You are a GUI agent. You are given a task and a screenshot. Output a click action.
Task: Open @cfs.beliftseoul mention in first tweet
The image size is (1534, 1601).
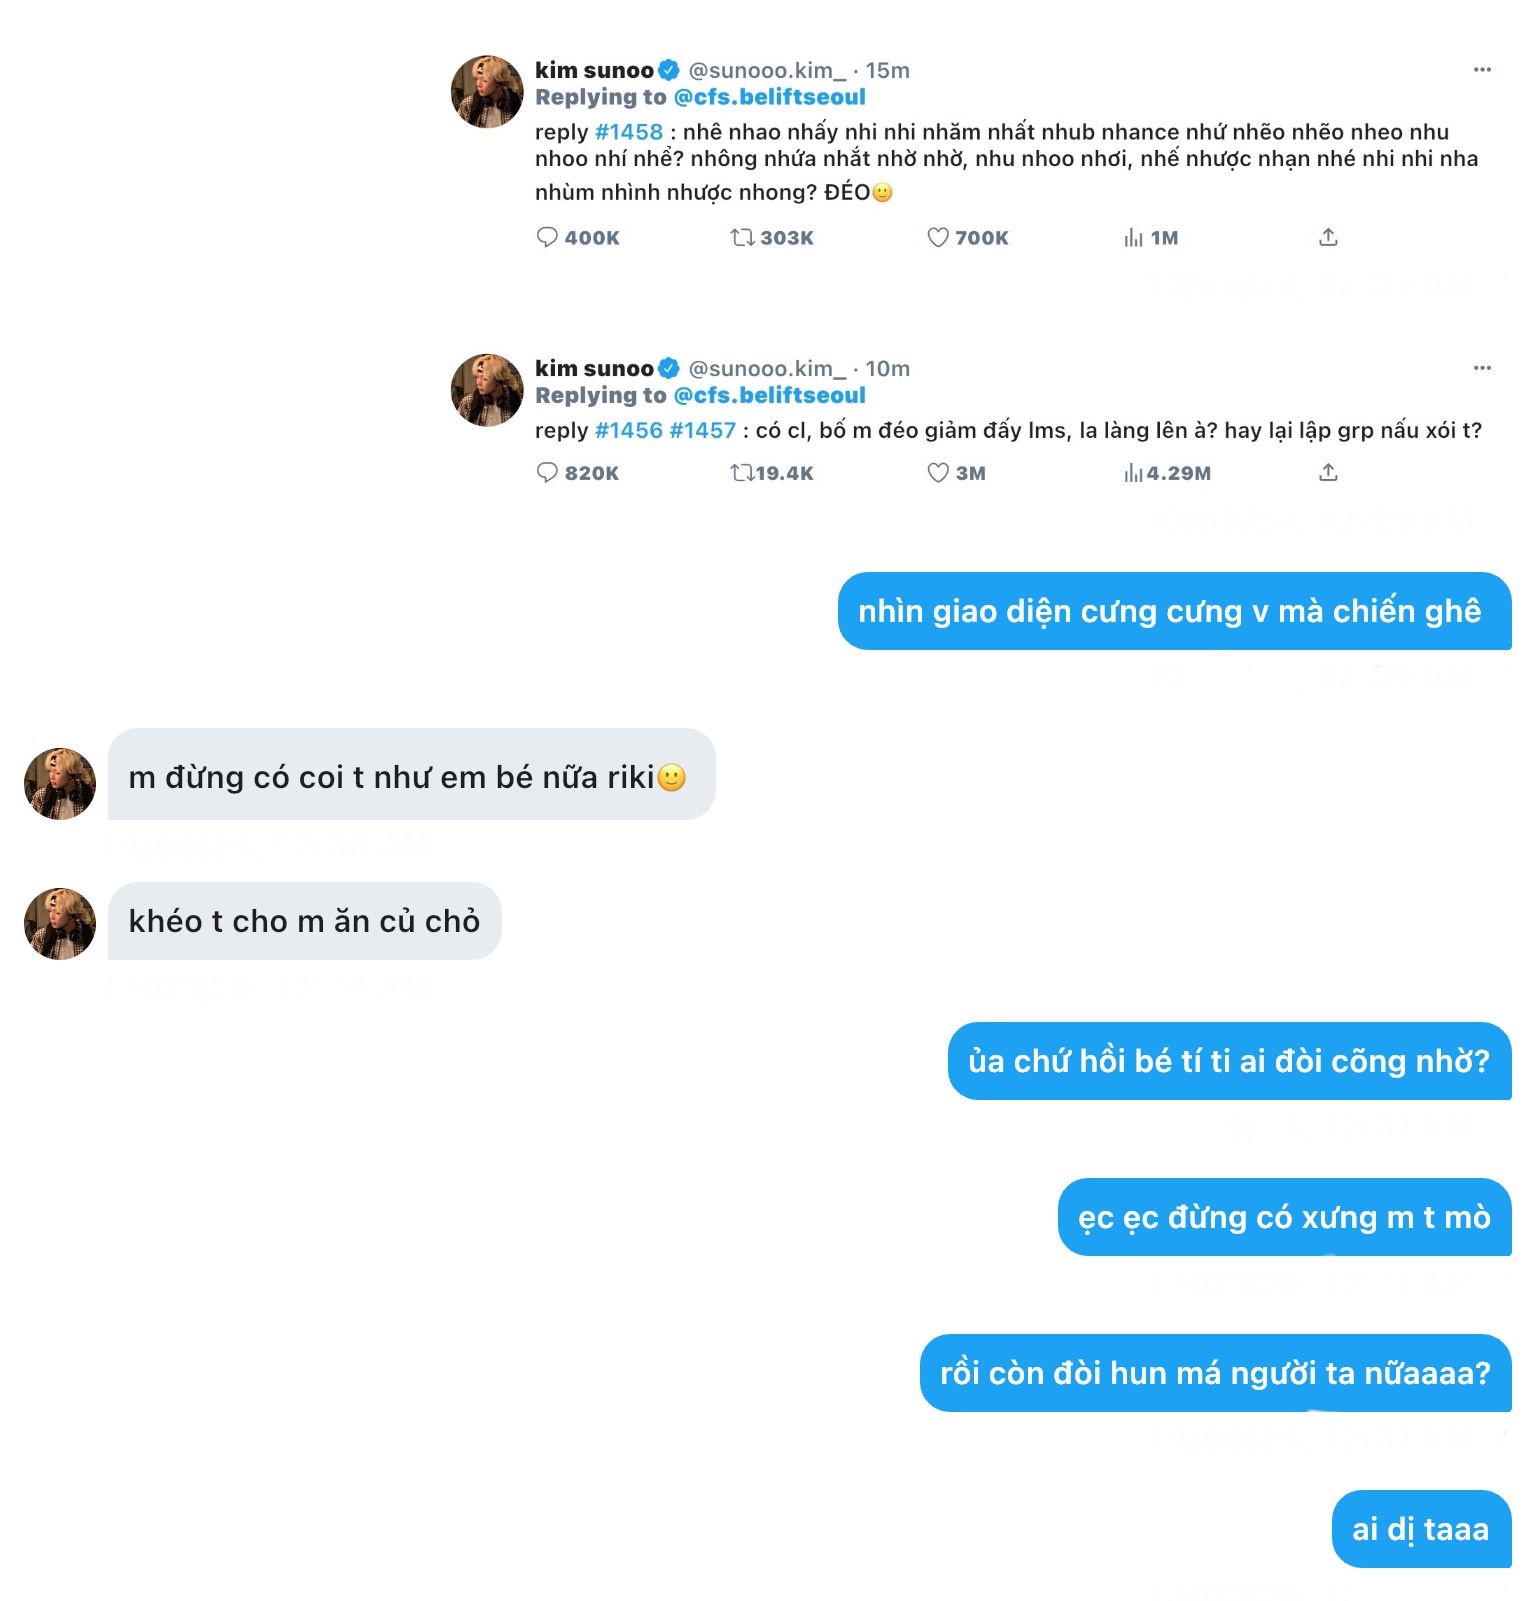(769, 97)
